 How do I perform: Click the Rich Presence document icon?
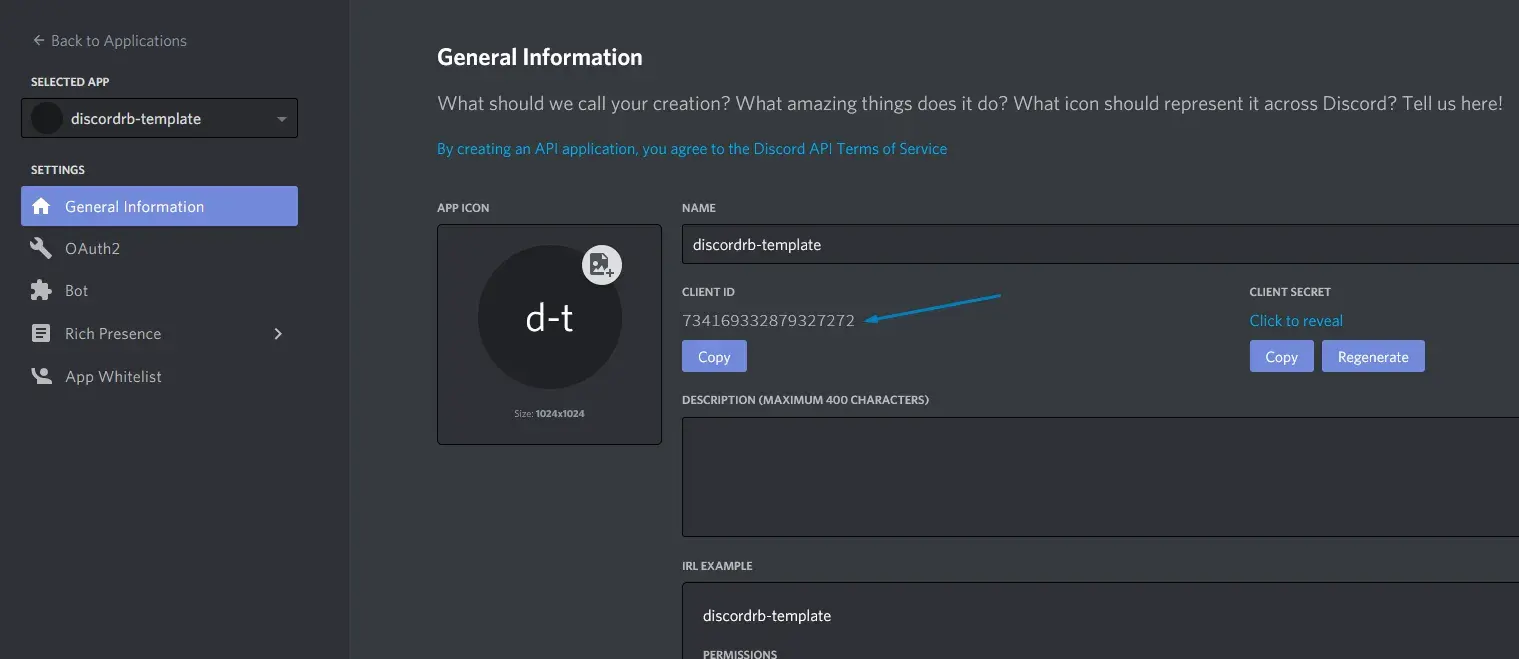coord(41,333)
